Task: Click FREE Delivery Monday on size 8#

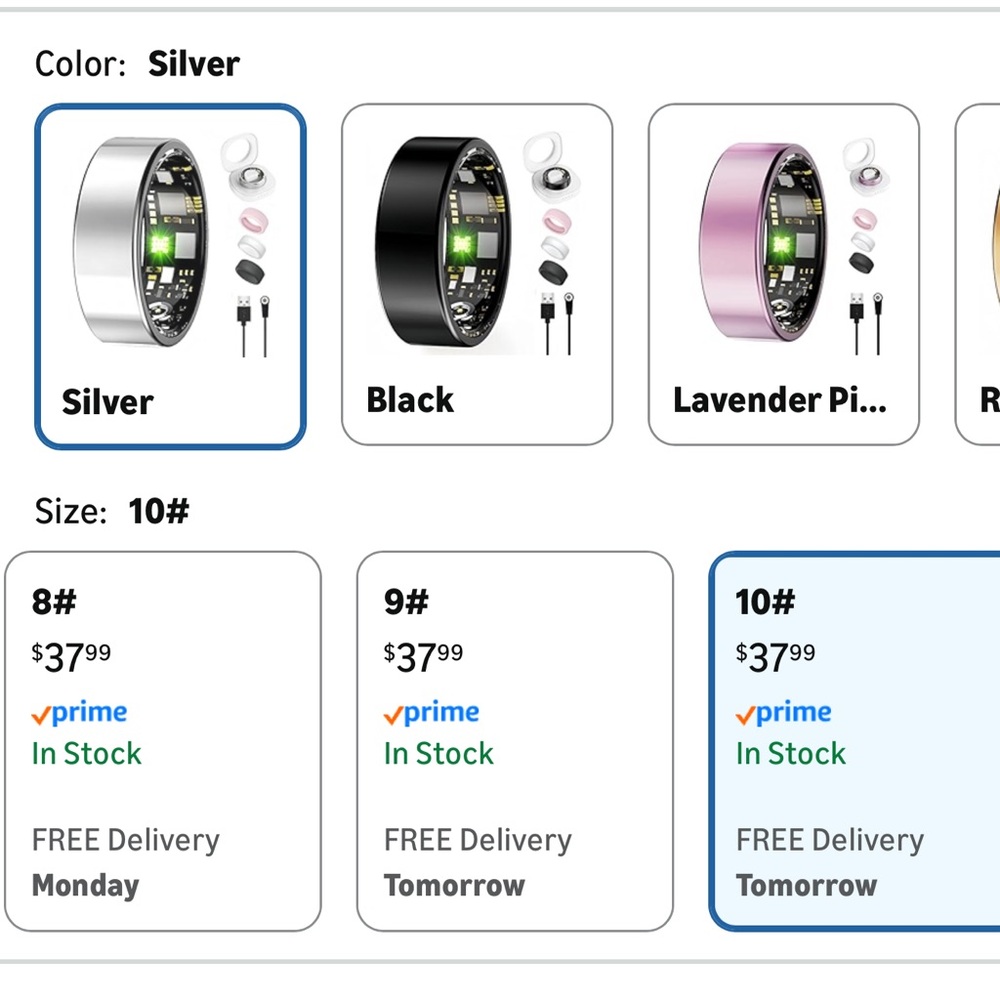Action: [125, 862]
